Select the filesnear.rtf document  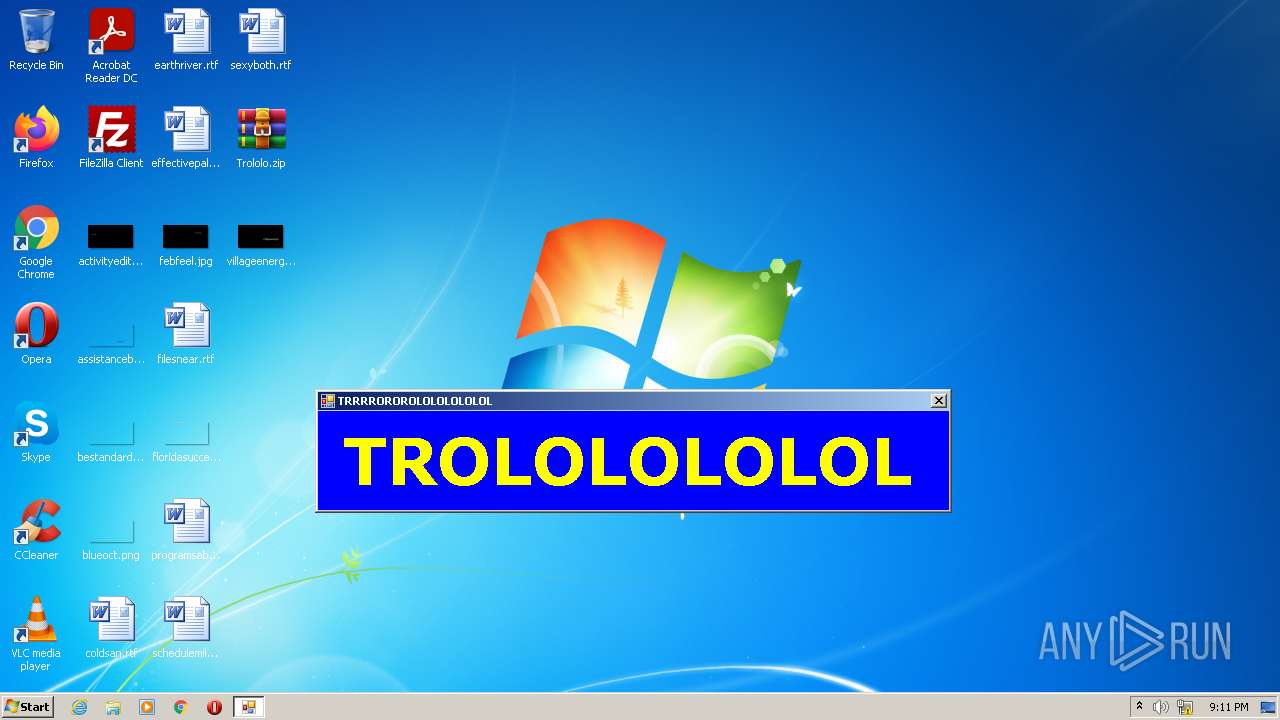[x=186, y=334]
